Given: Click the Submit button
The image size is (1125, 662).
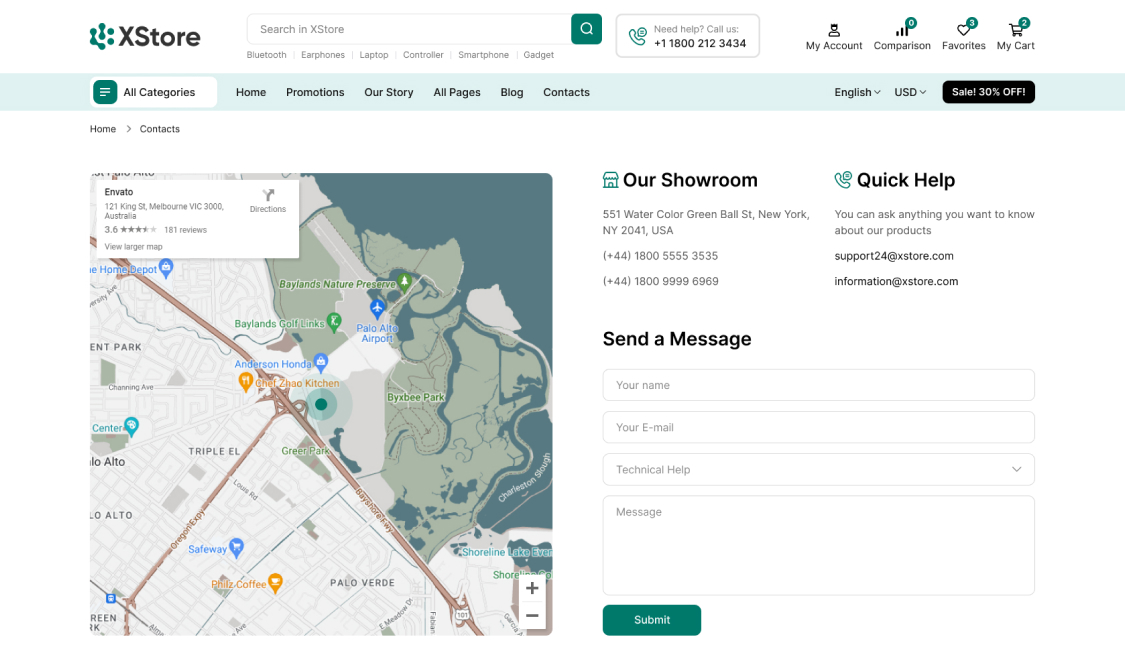Looking at the screenshot, I should (x=651, y=620).
